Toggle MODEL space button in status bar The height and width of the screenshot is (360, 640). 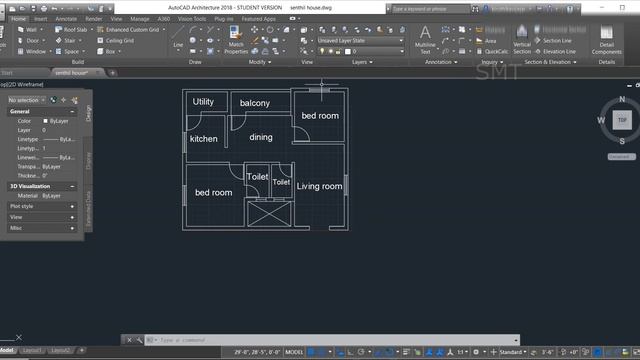tap(294, 352)
